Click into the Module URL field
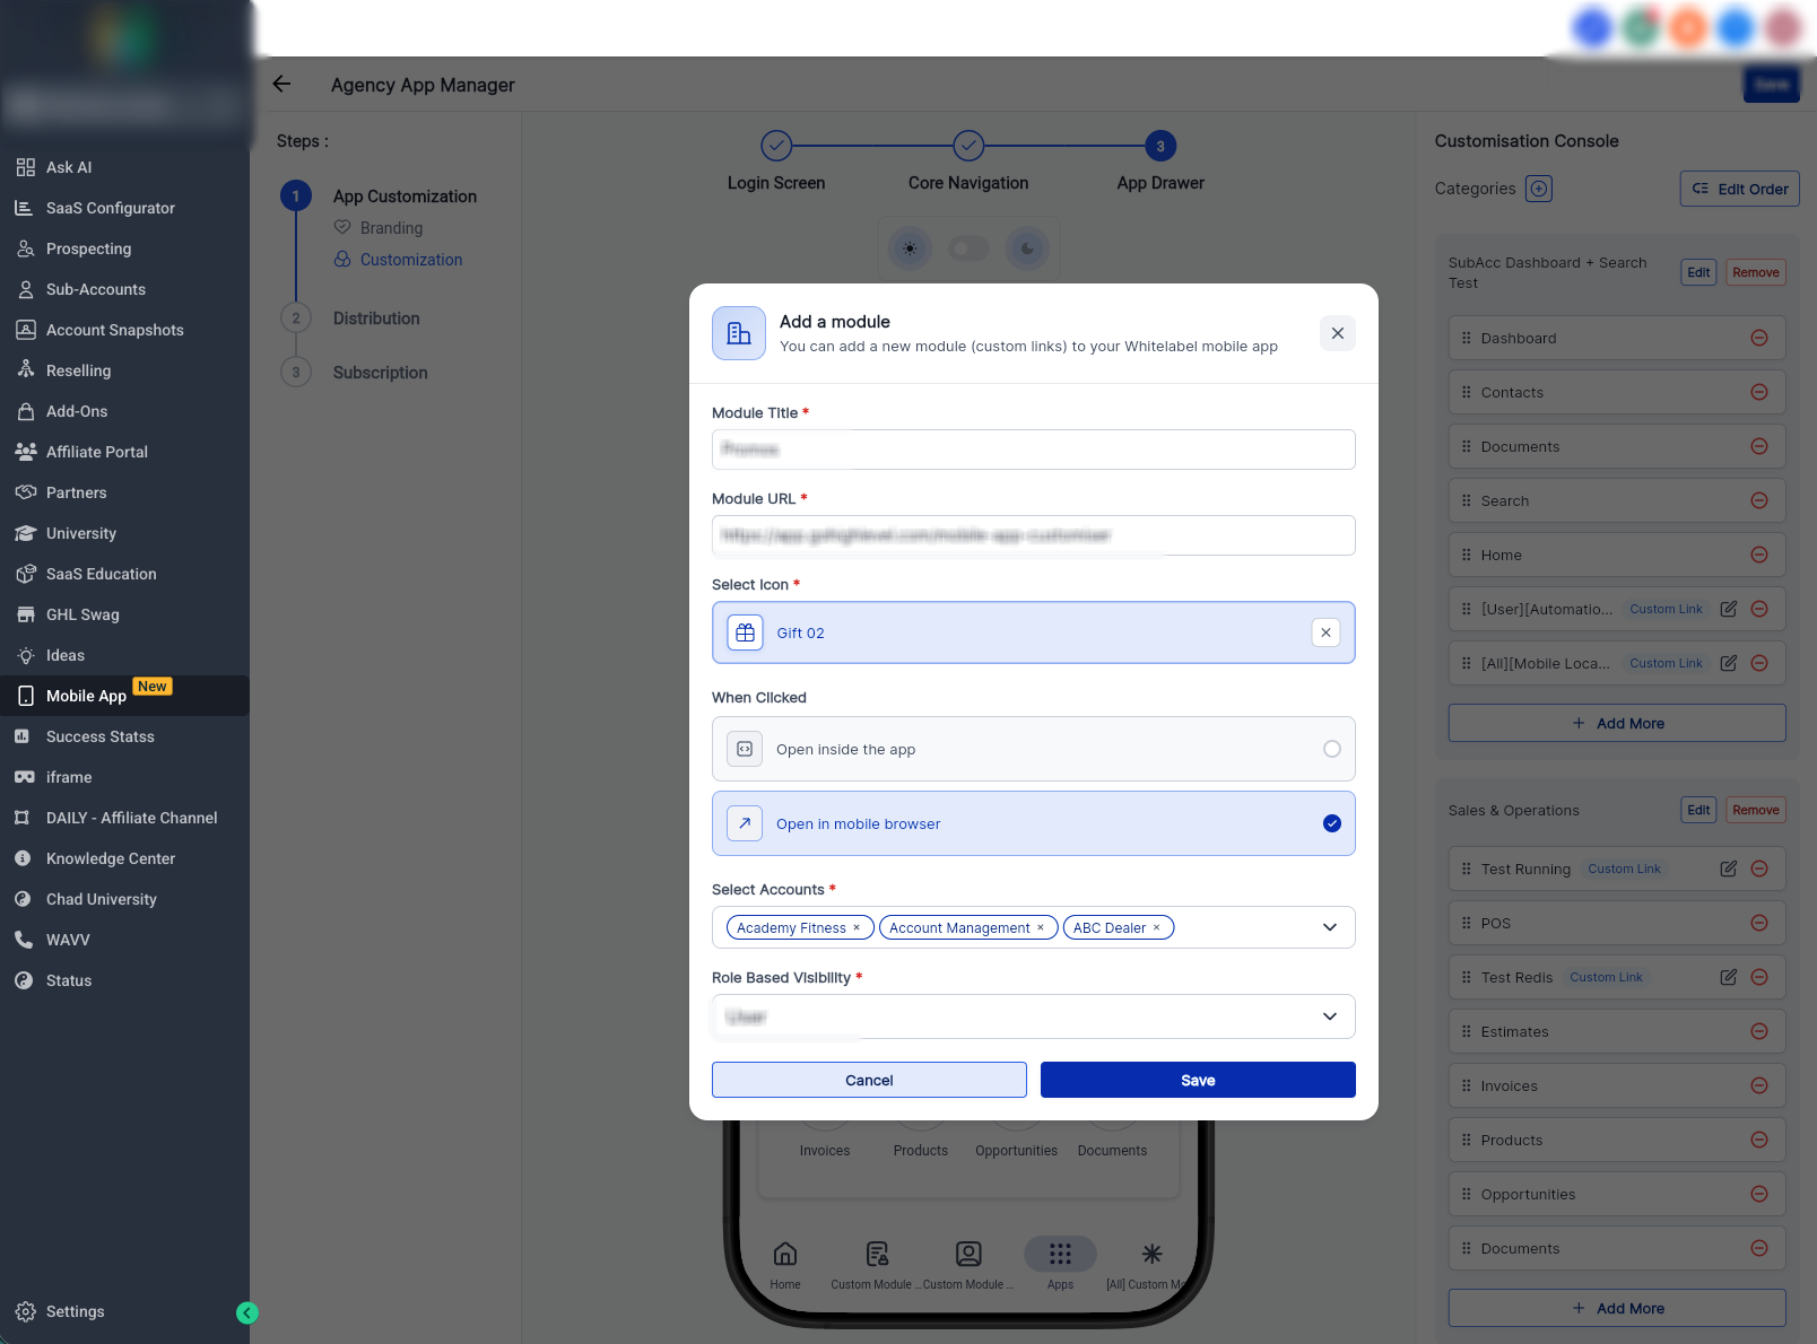Screen dimensions: 1817x1344 click(x=1033, y=536)
